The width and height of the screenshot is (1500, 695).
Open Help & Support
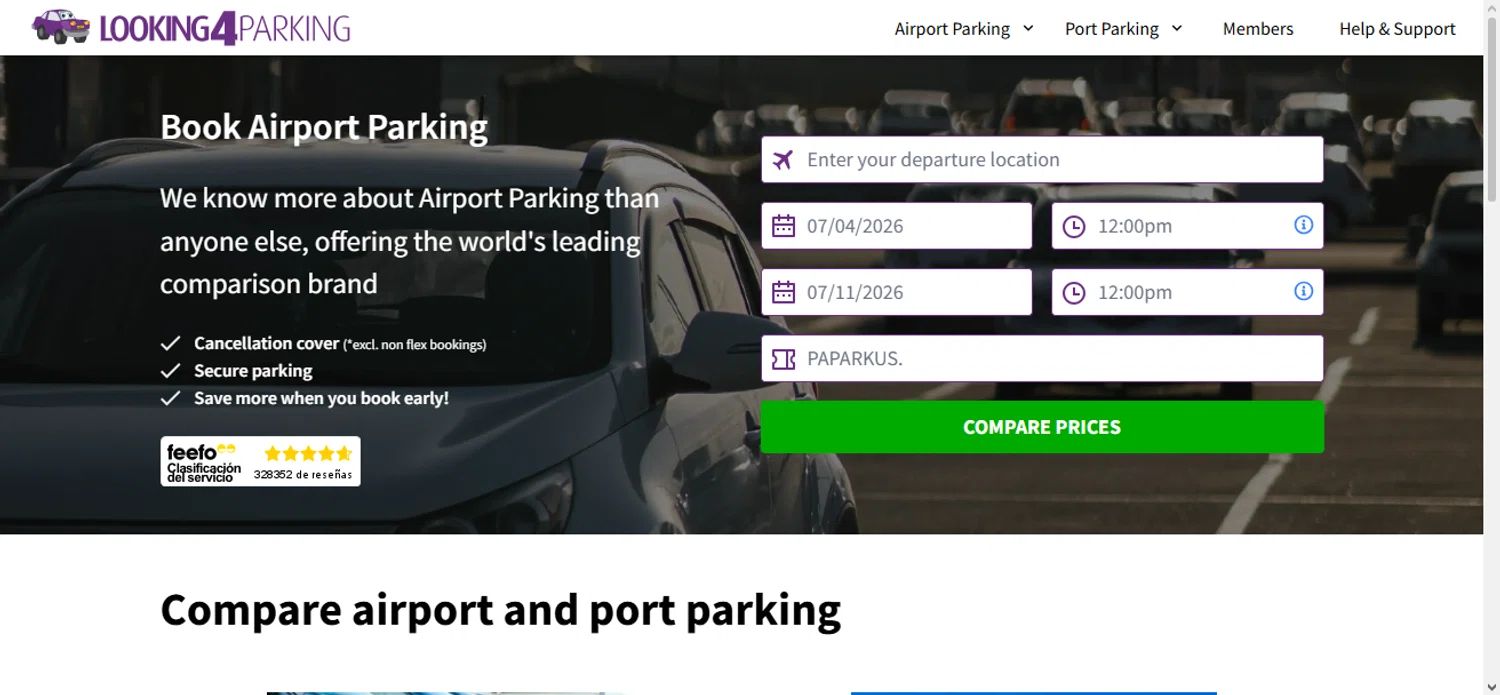[x=1397, y=29]
